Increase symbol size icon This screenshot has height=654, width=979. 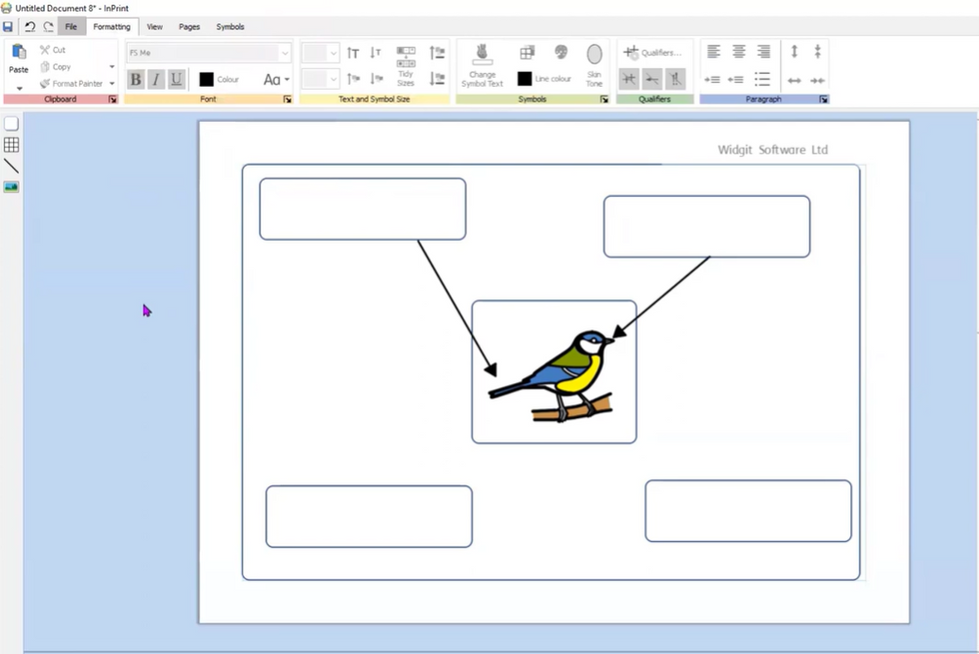pos(353,79)
